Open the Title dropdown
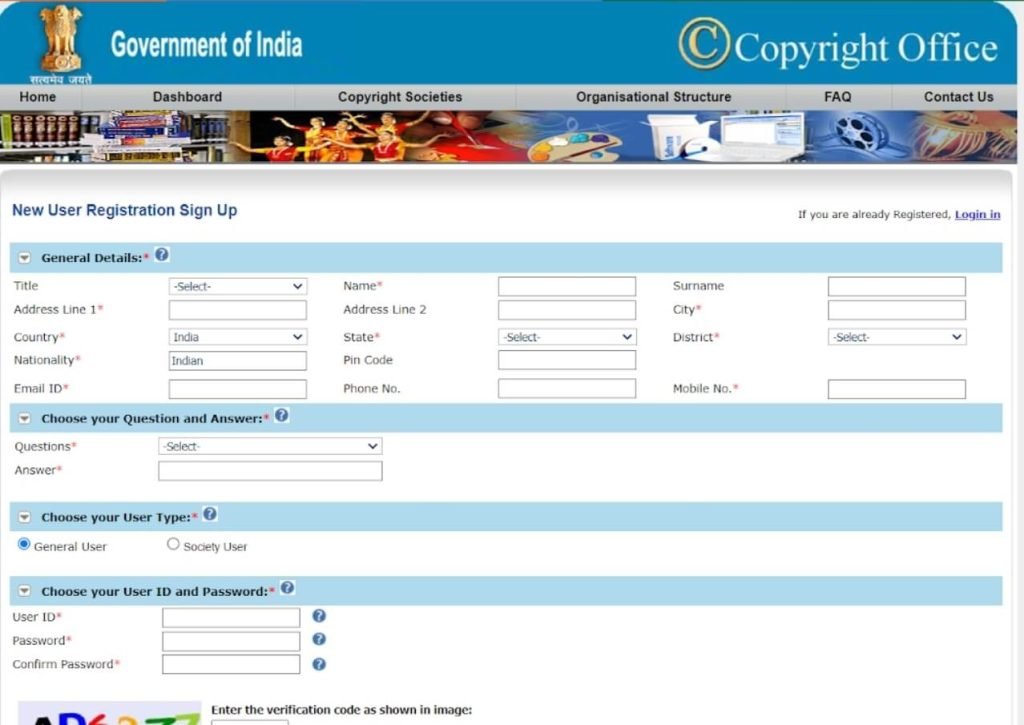 coord(238,286)
